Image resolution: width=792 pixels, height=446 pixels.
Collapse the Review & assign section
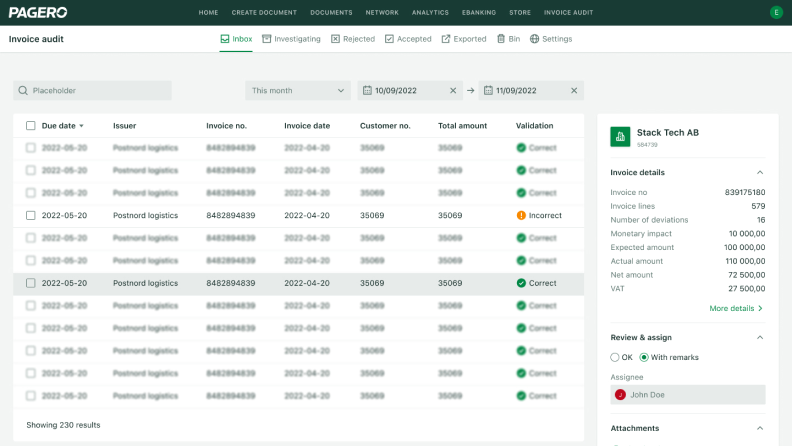click(x=760, y=338)
